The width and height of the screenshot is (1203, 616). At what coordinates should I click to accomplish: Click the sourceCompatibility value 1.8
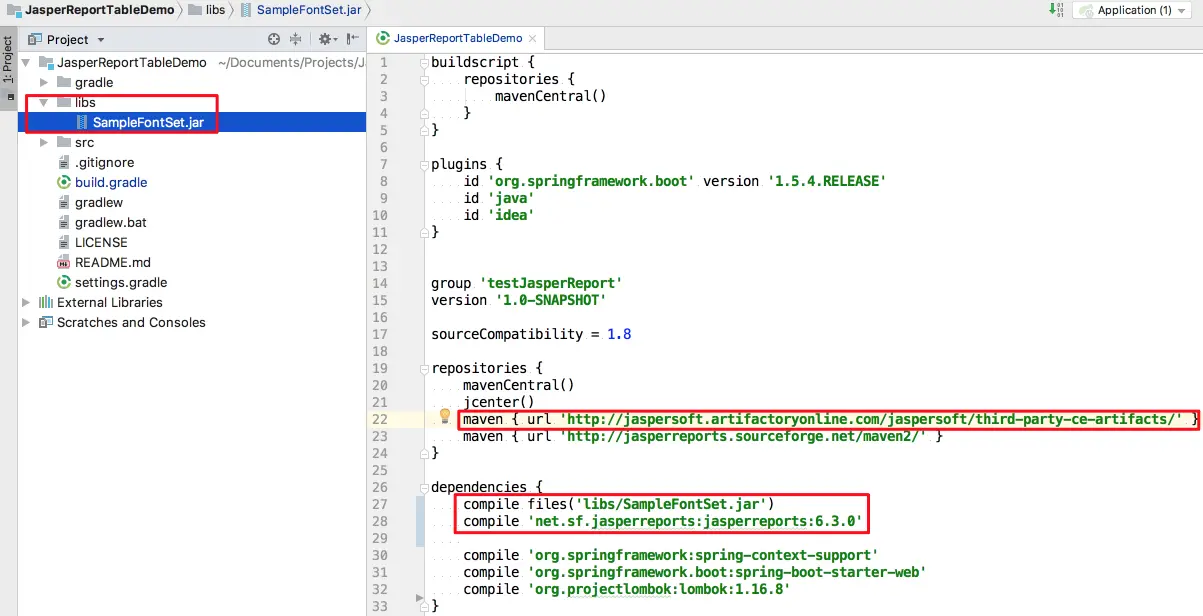(619, 334)
